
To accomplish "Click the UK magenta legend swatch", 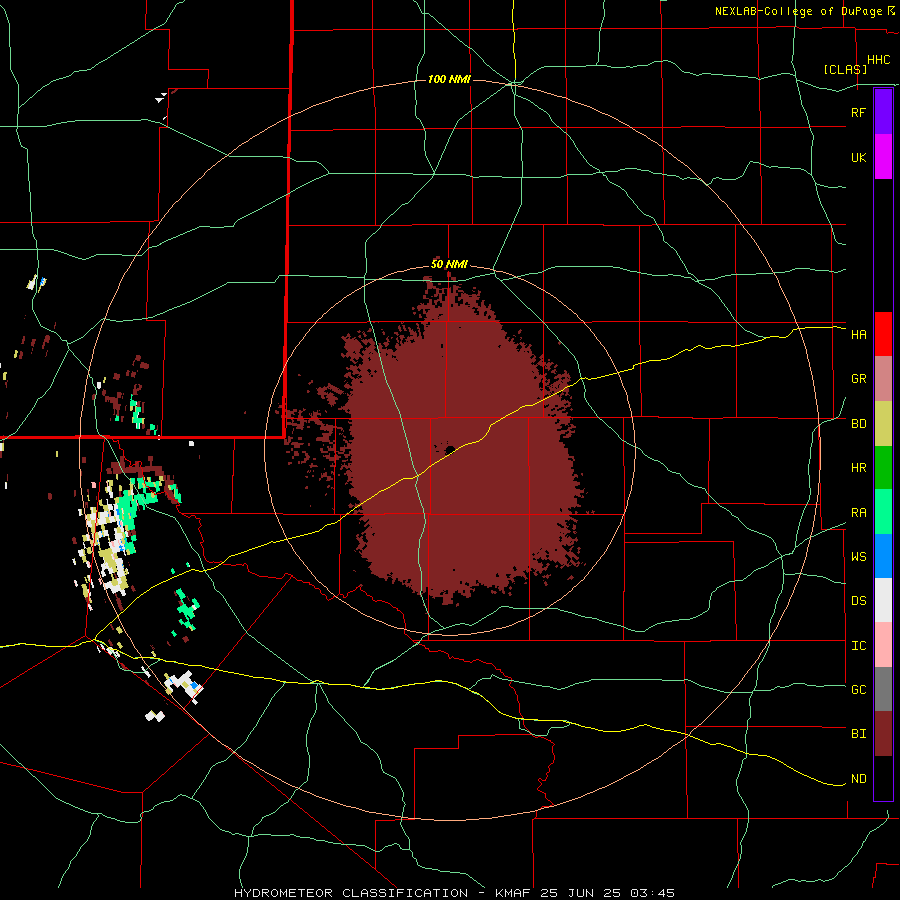I will [x=883, y=157].
